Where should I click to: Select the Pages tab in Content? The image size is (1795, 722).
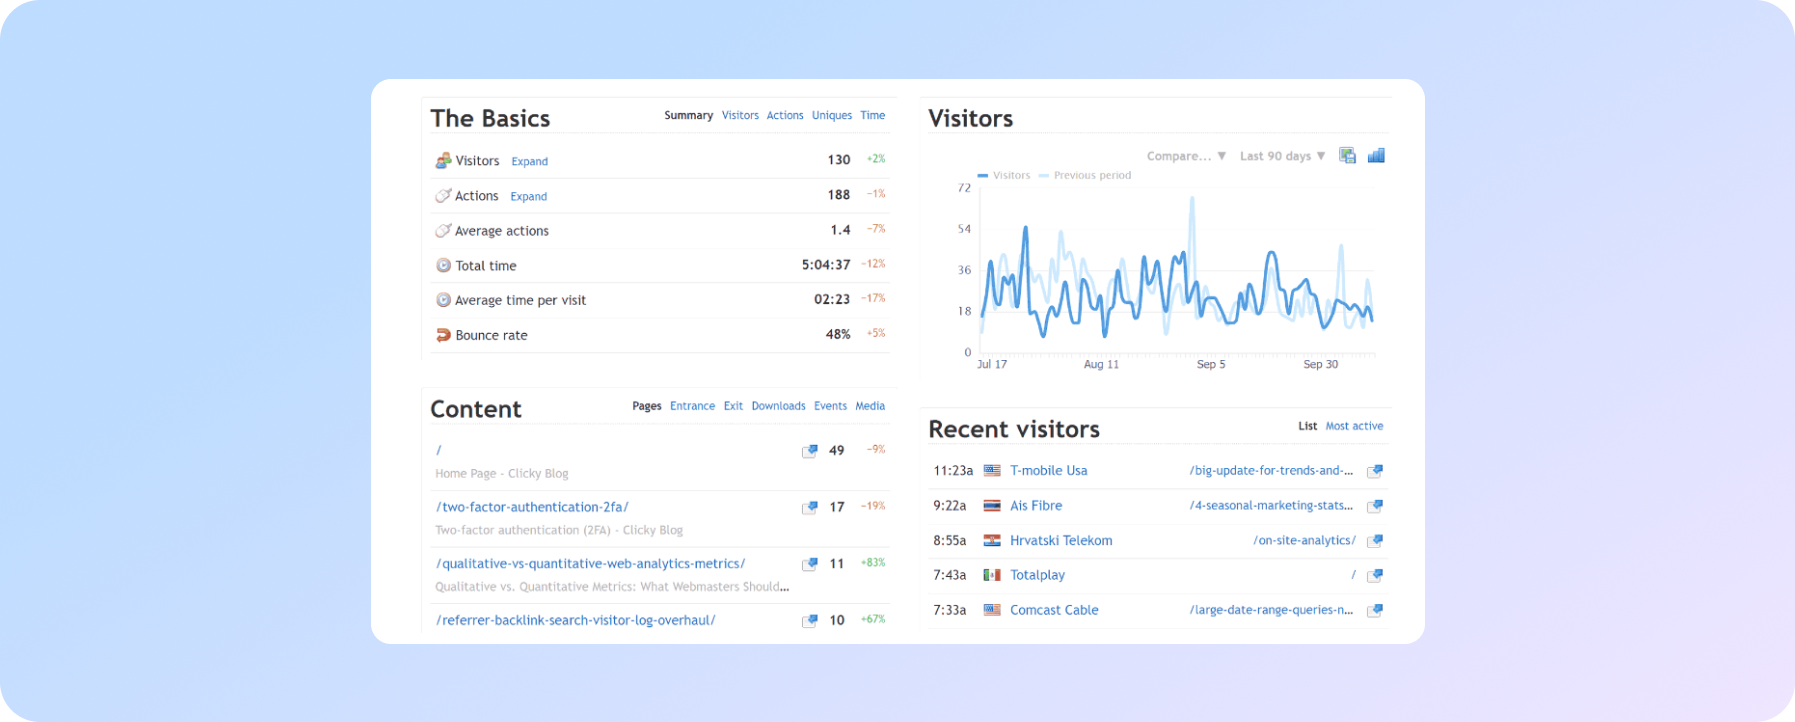[647, 406]
